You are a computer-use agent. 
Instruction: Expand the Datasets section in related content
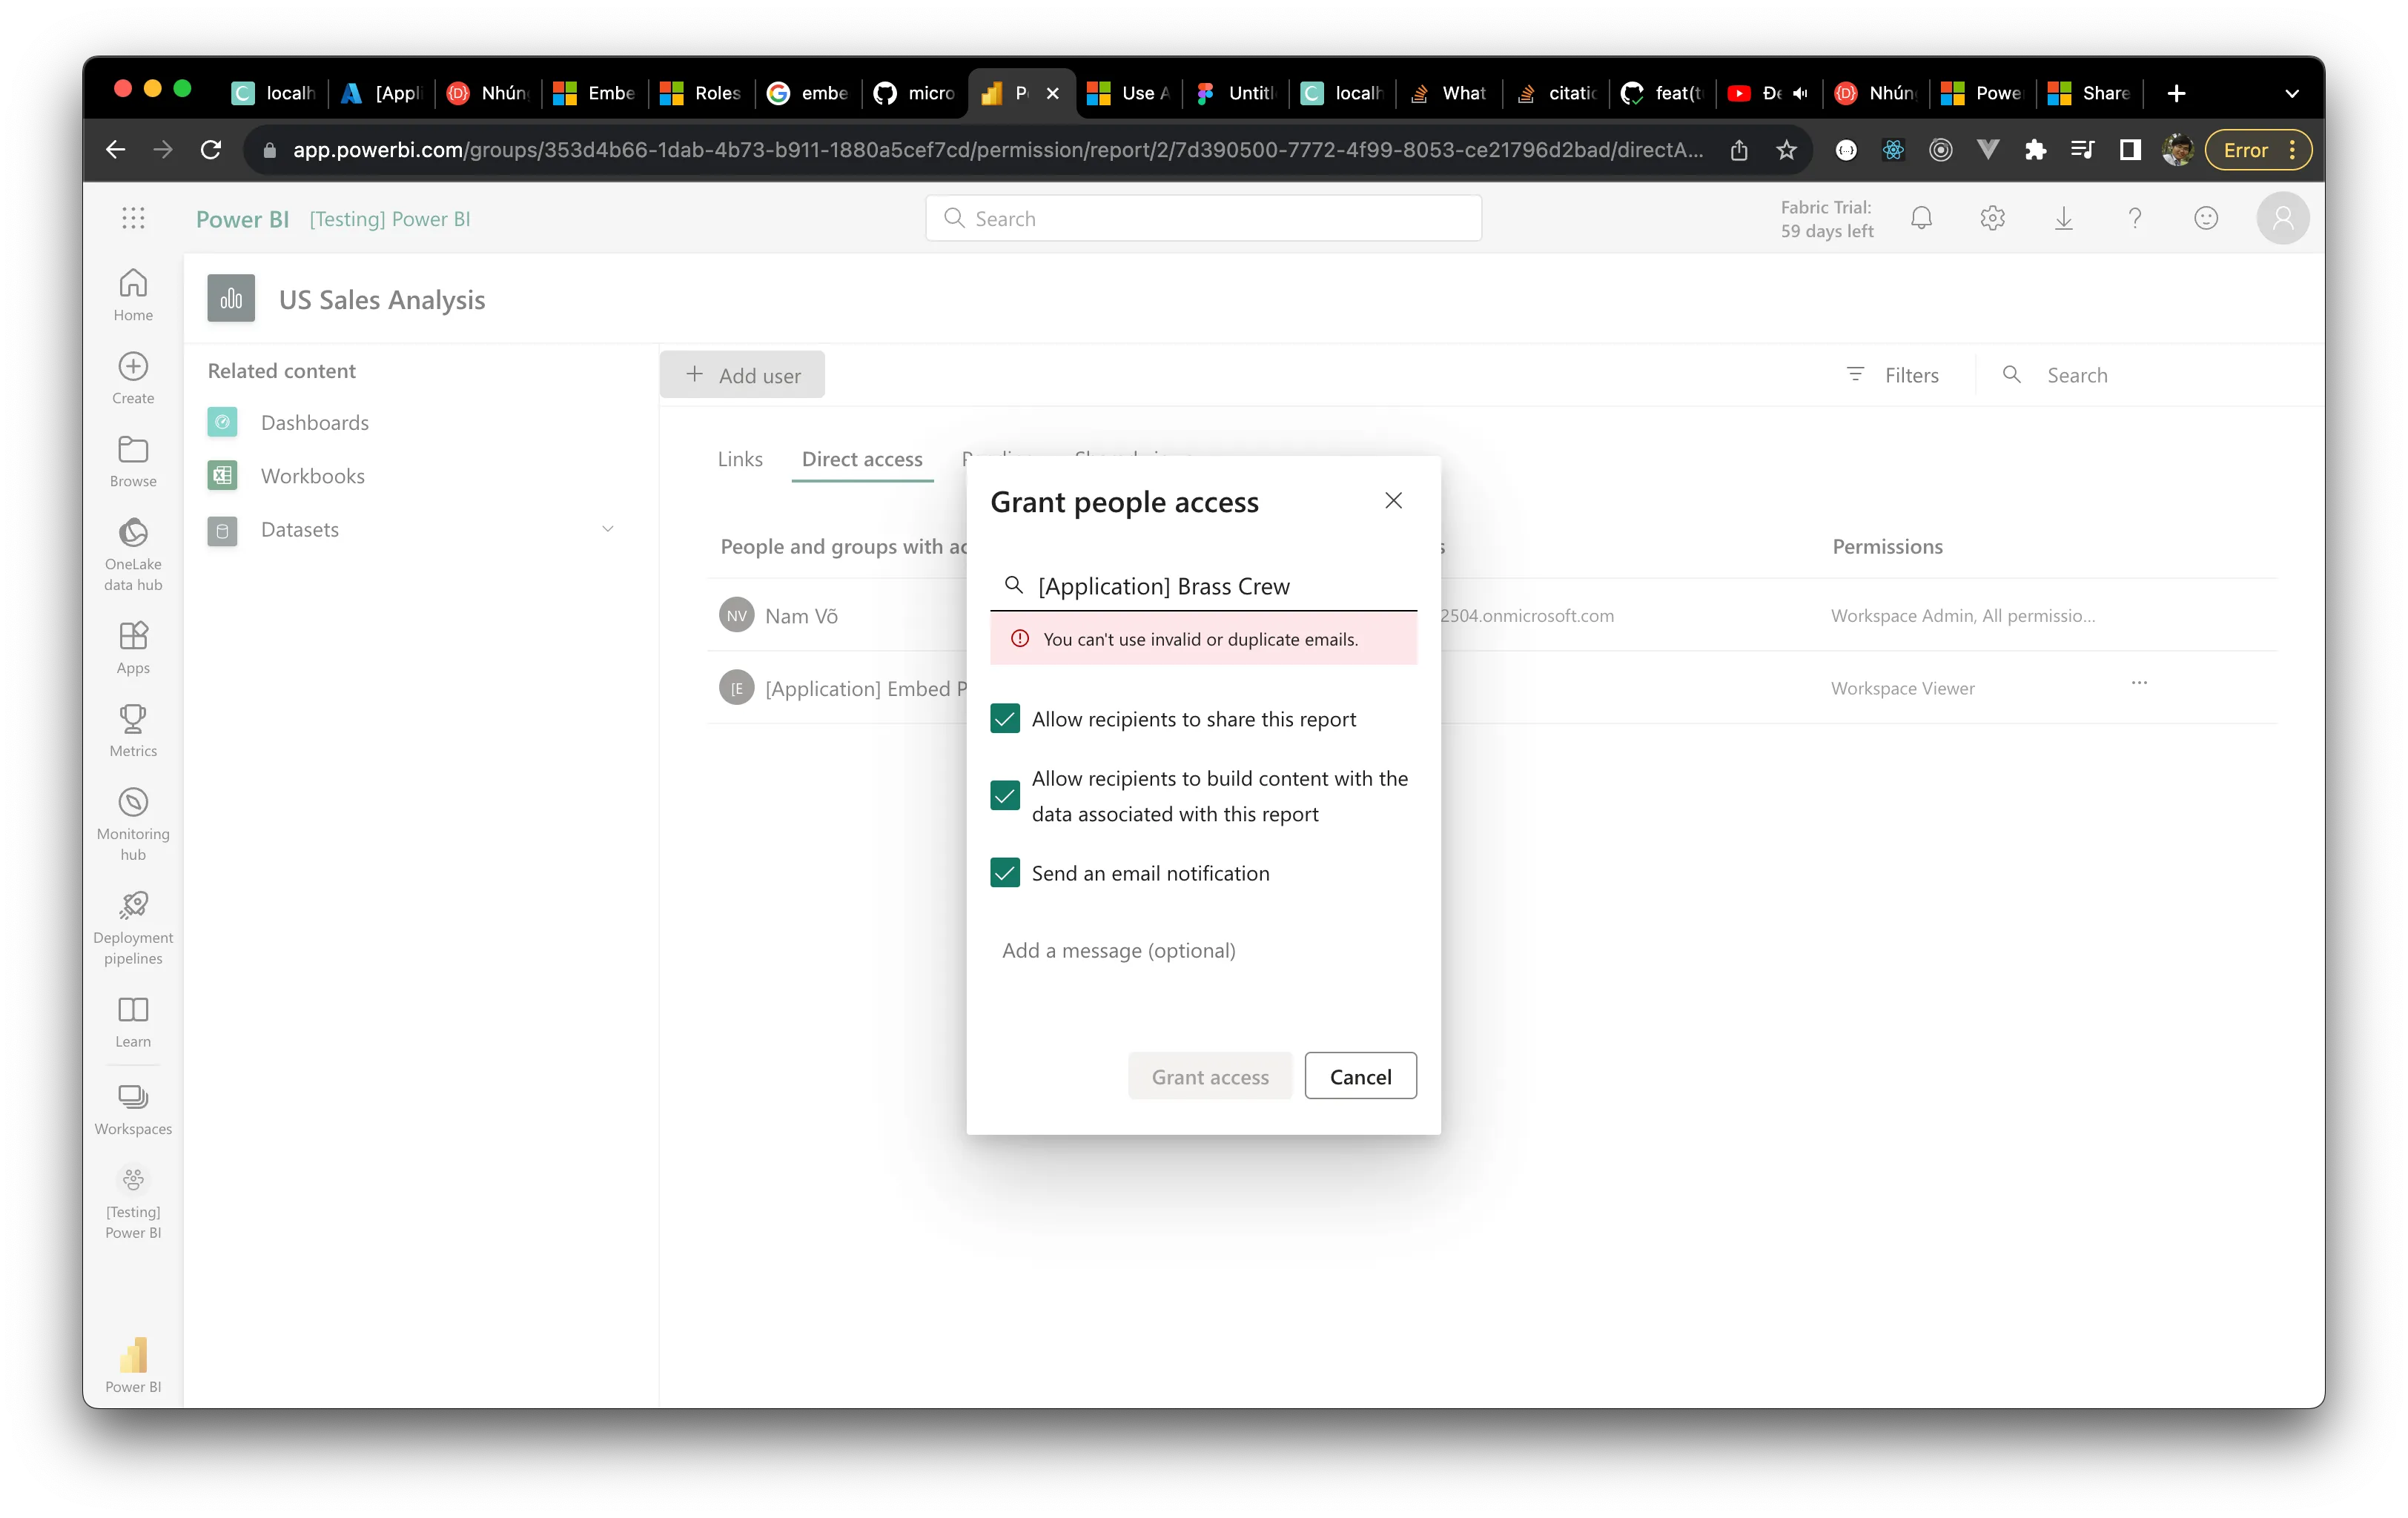pos(610,528)
